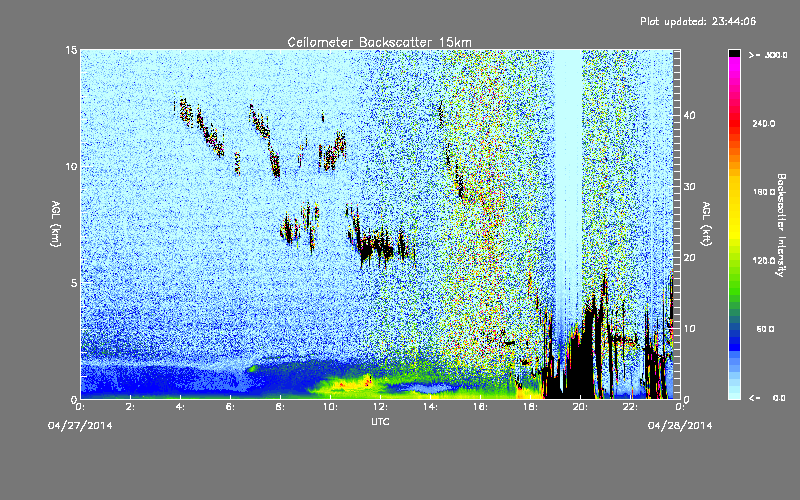The width and height of the screenshot is (800, 500).
Task: Click the mid-level cloud cluster near 12 UTC at 7 km
Action: click(377, 246)
